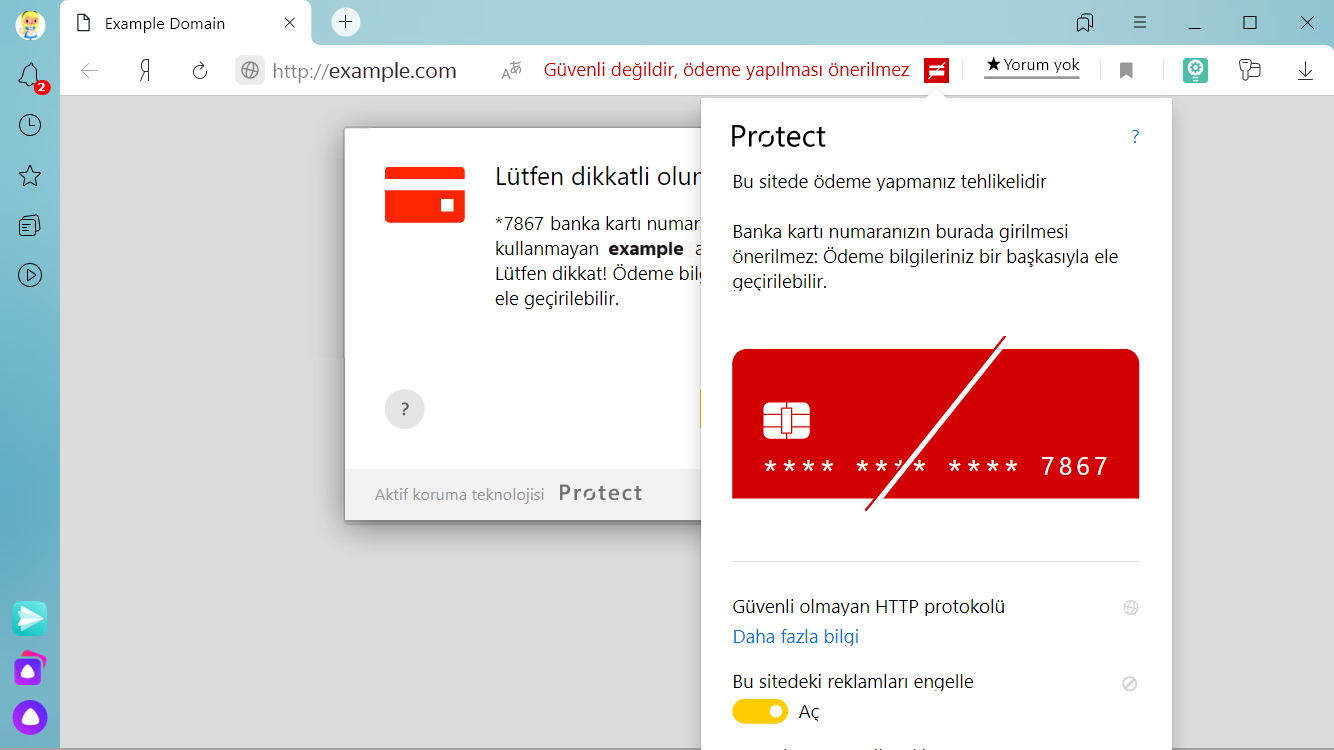This screenshot has height=750, width=1334.
Task: Click the red Protect card warning icon
Action: click(936, 70)
